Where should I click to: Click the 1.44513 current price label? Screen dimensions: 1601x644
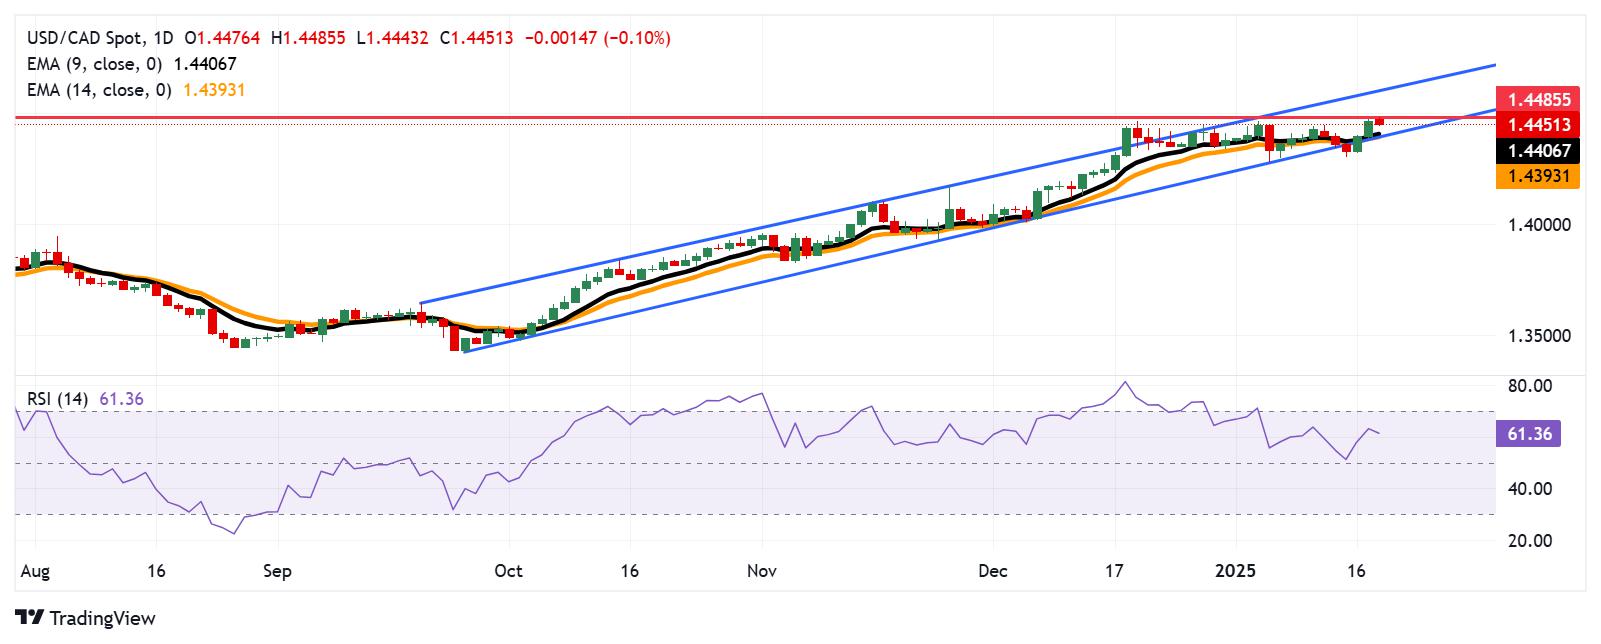pos(1540,125)
